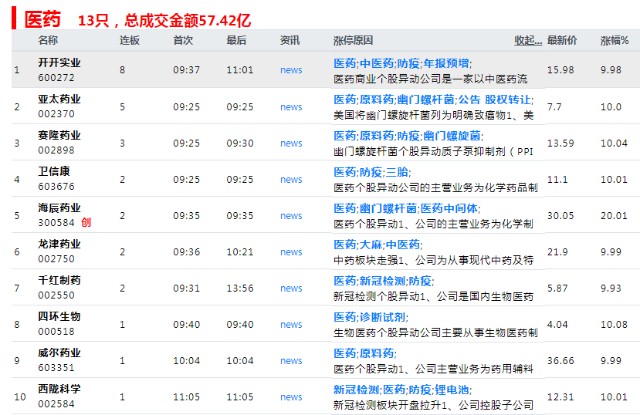Click latest price 15.98
The width and height of the screenshot is (640, 415).
pyautogui.click(x=560, y=70)
